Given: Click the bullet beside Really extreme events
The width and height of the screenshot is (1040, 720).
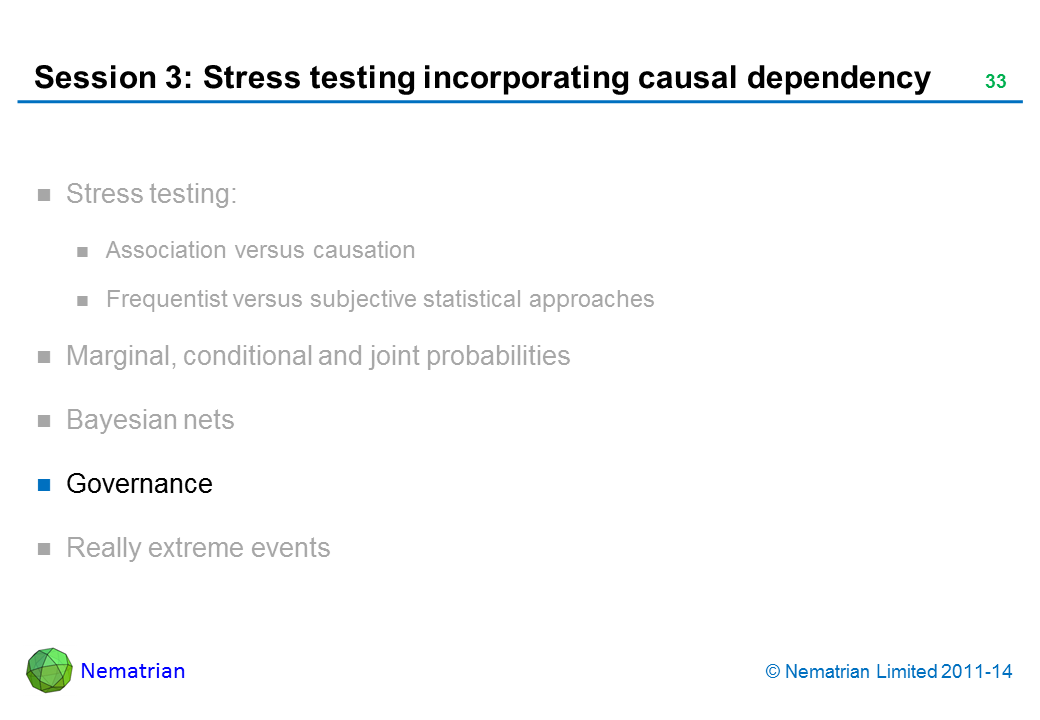Looking at the screenshot, I should 44,549.
